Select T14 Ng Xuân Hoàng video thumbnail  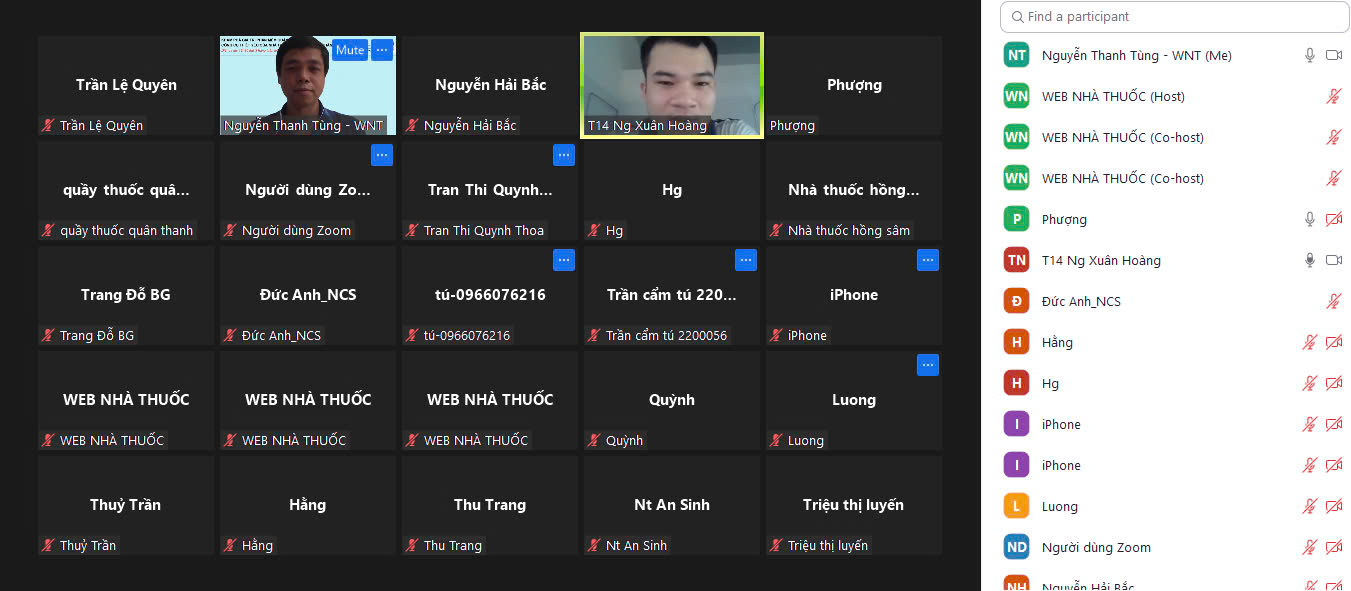(672, 85)
